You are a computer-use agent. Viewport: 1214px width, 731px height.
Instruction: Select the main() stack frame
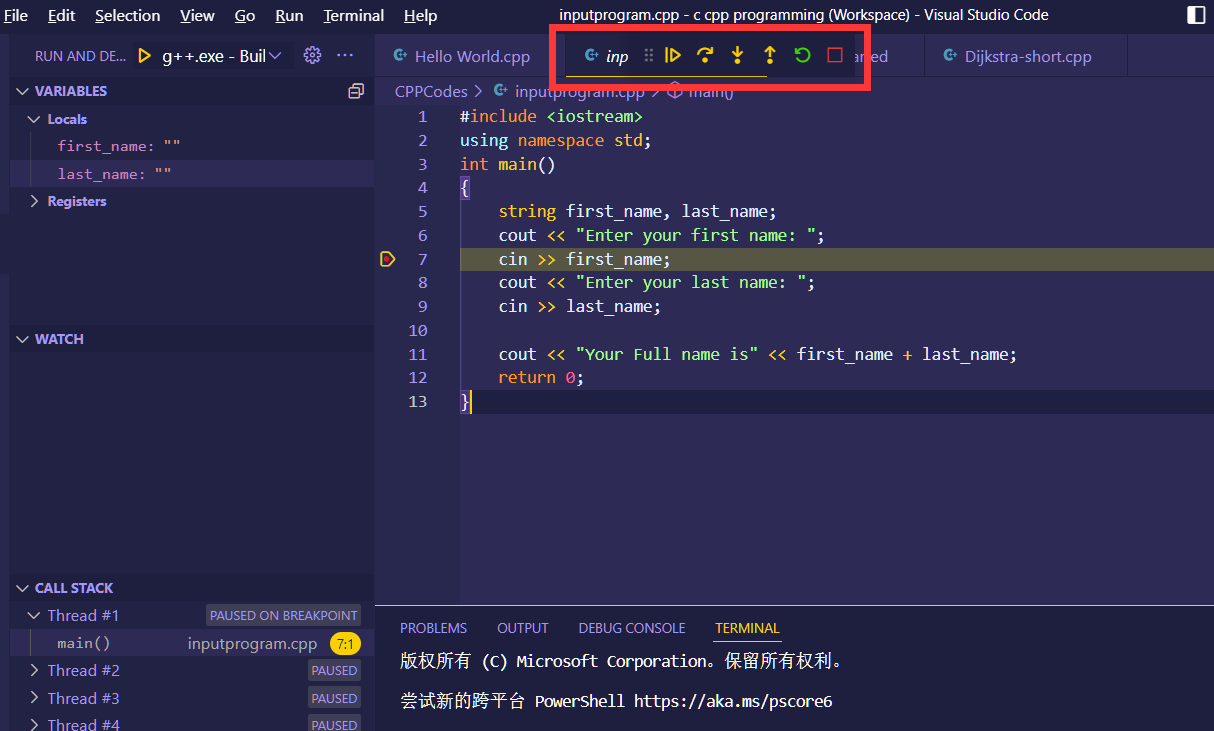point(192,644)
